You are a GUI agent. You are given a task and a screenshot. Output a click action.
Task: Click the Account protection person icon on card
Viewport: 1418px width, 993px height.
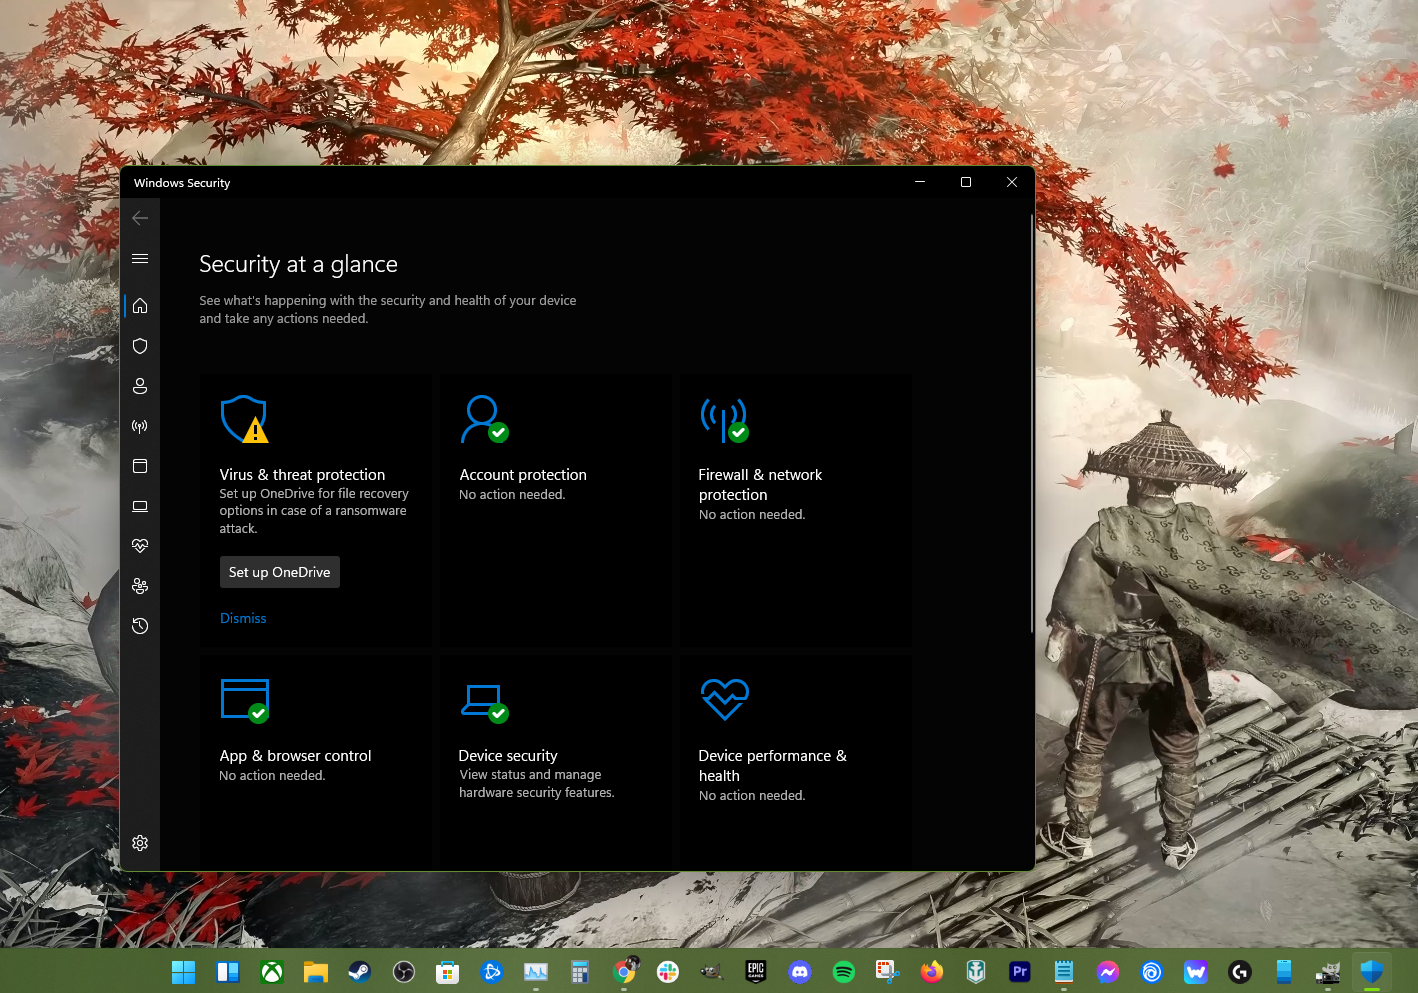point(484,419)
